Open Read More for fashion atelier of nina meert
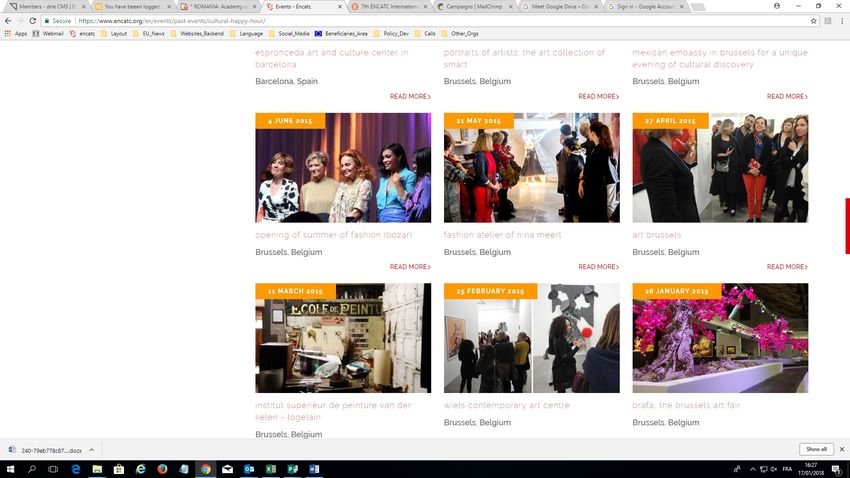This screenshot has height=478, width=850. coord(598,267)
